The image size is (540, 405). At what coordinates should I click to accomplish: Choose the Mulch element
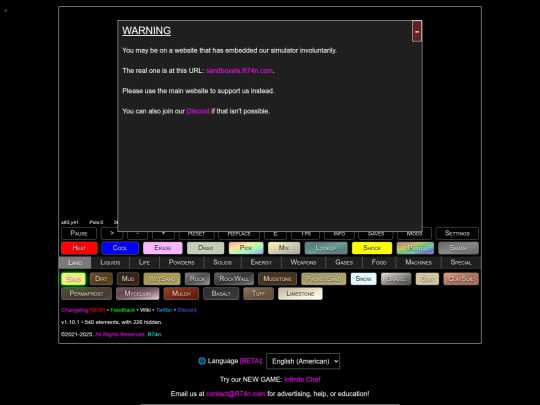(x=181, y=294)
